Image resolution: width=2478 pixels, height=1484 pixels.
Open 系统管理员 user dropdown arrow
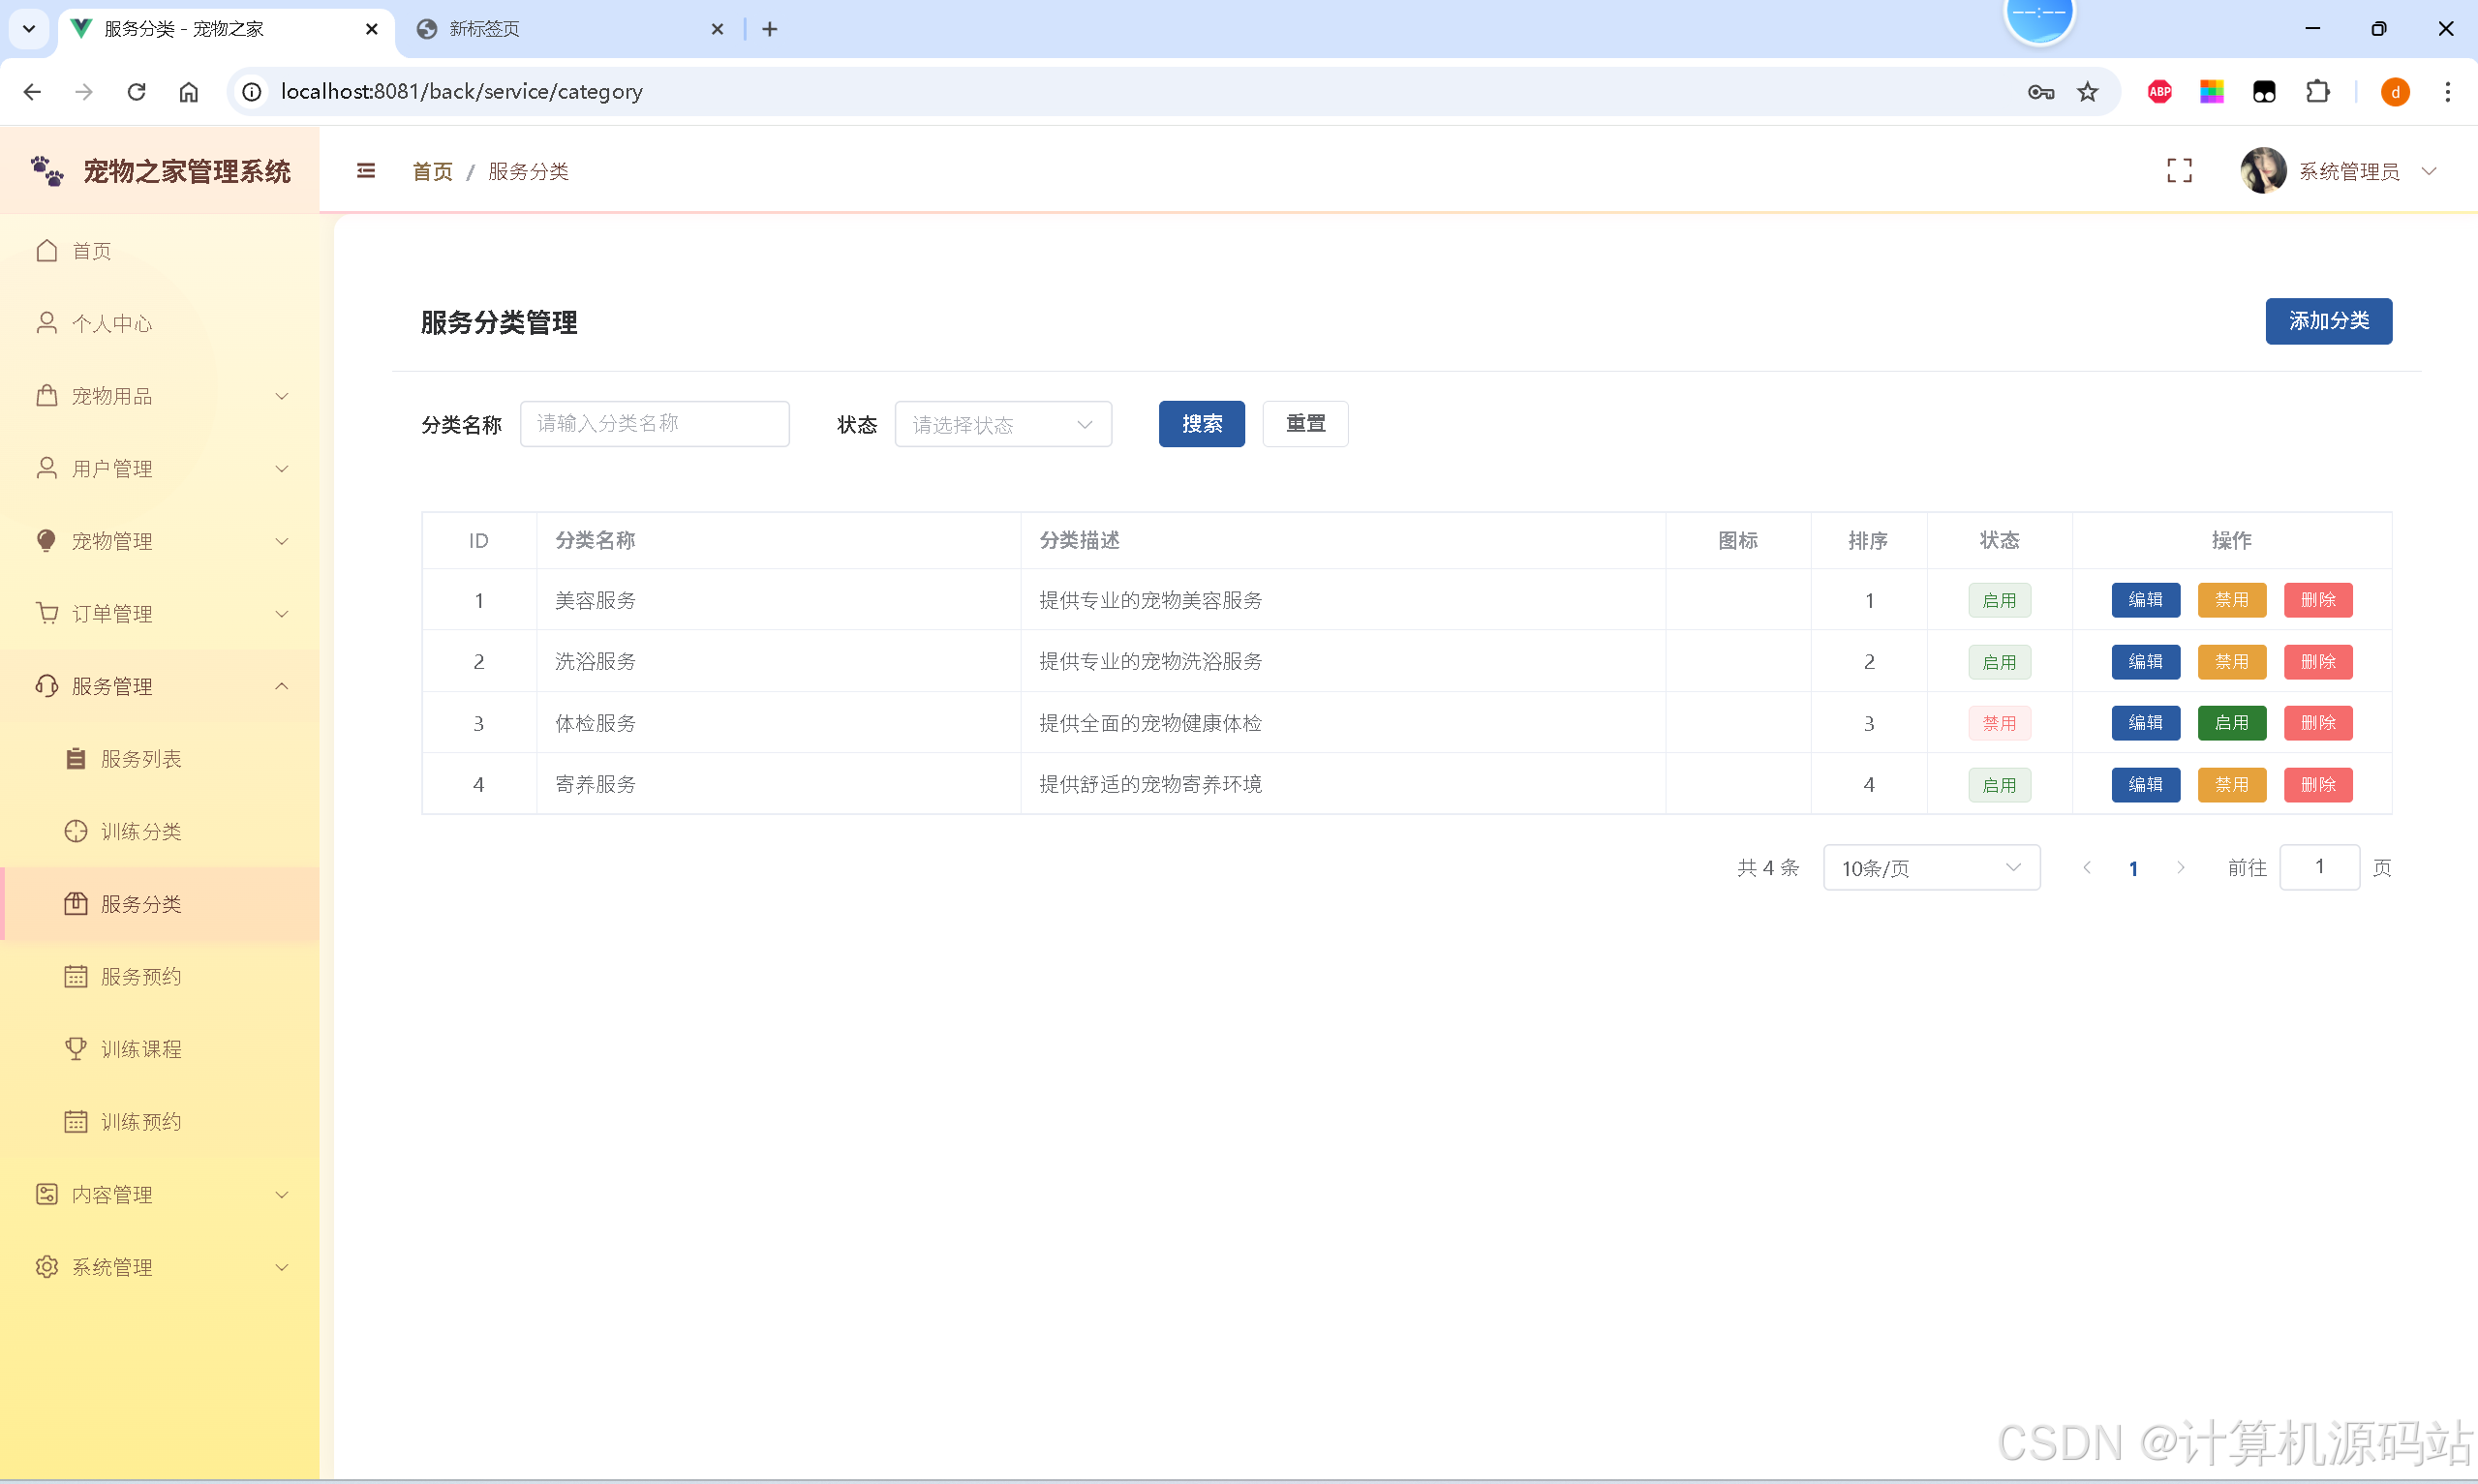coord(2429,171)
